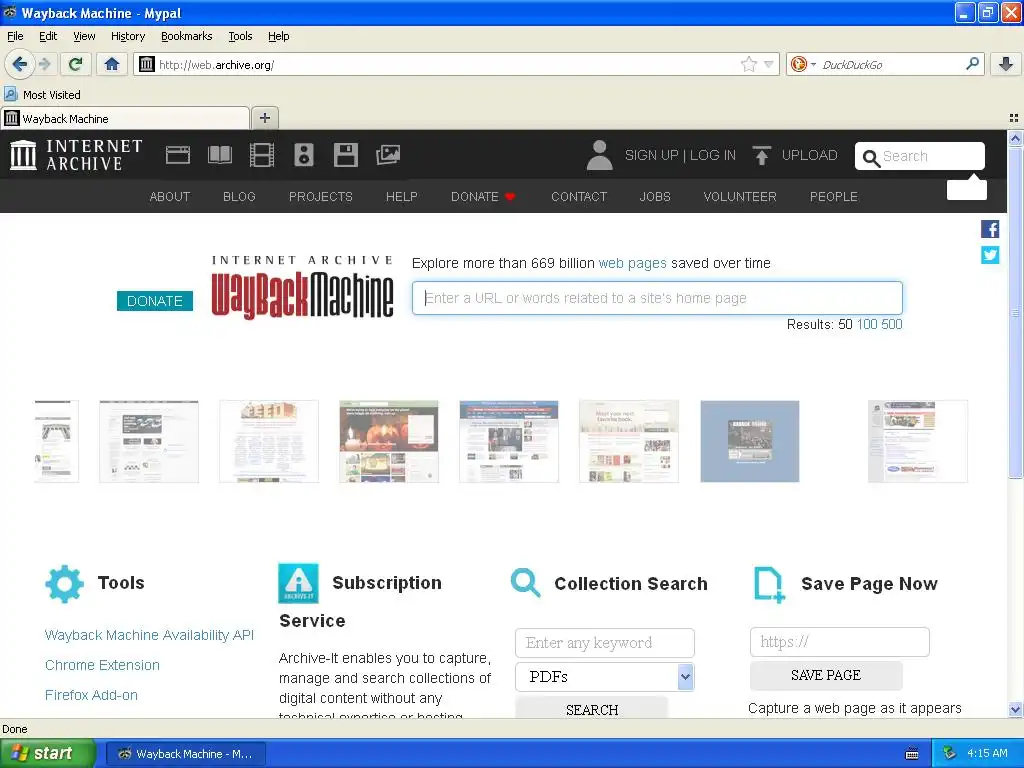1024x768 pixels.
Task: Open the File menu
Action: [15, 36]
